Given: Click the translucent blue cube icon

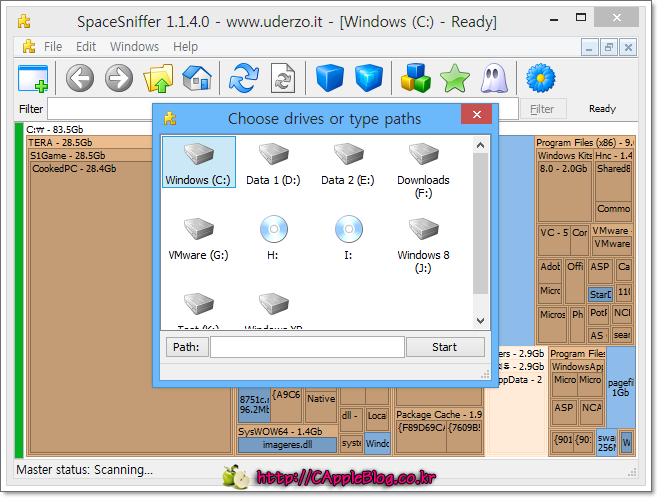Looking at the screenshot, I should point(369,78).
